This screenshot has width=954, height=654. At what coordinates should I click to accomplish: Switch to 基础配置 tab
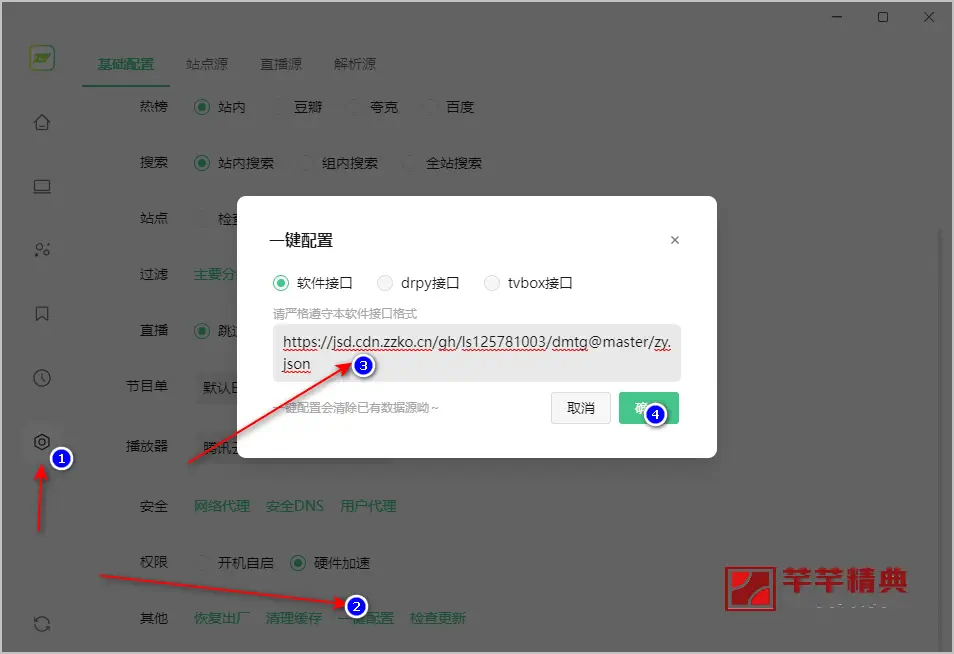(x=126, y=64)
